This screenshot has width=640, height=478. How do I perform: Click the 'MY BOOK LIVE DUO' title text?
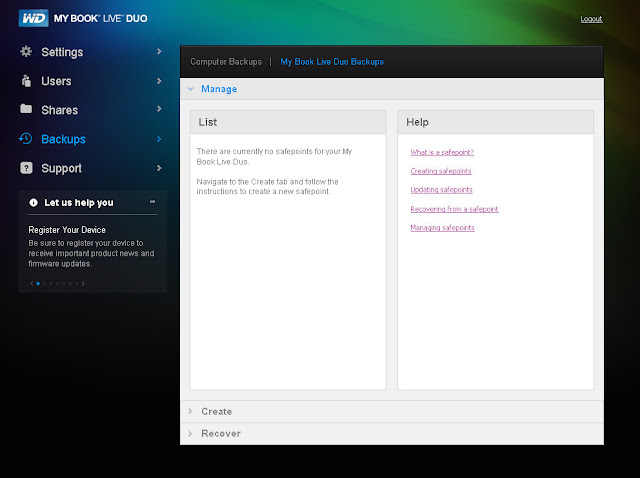(x=100, y=18)
